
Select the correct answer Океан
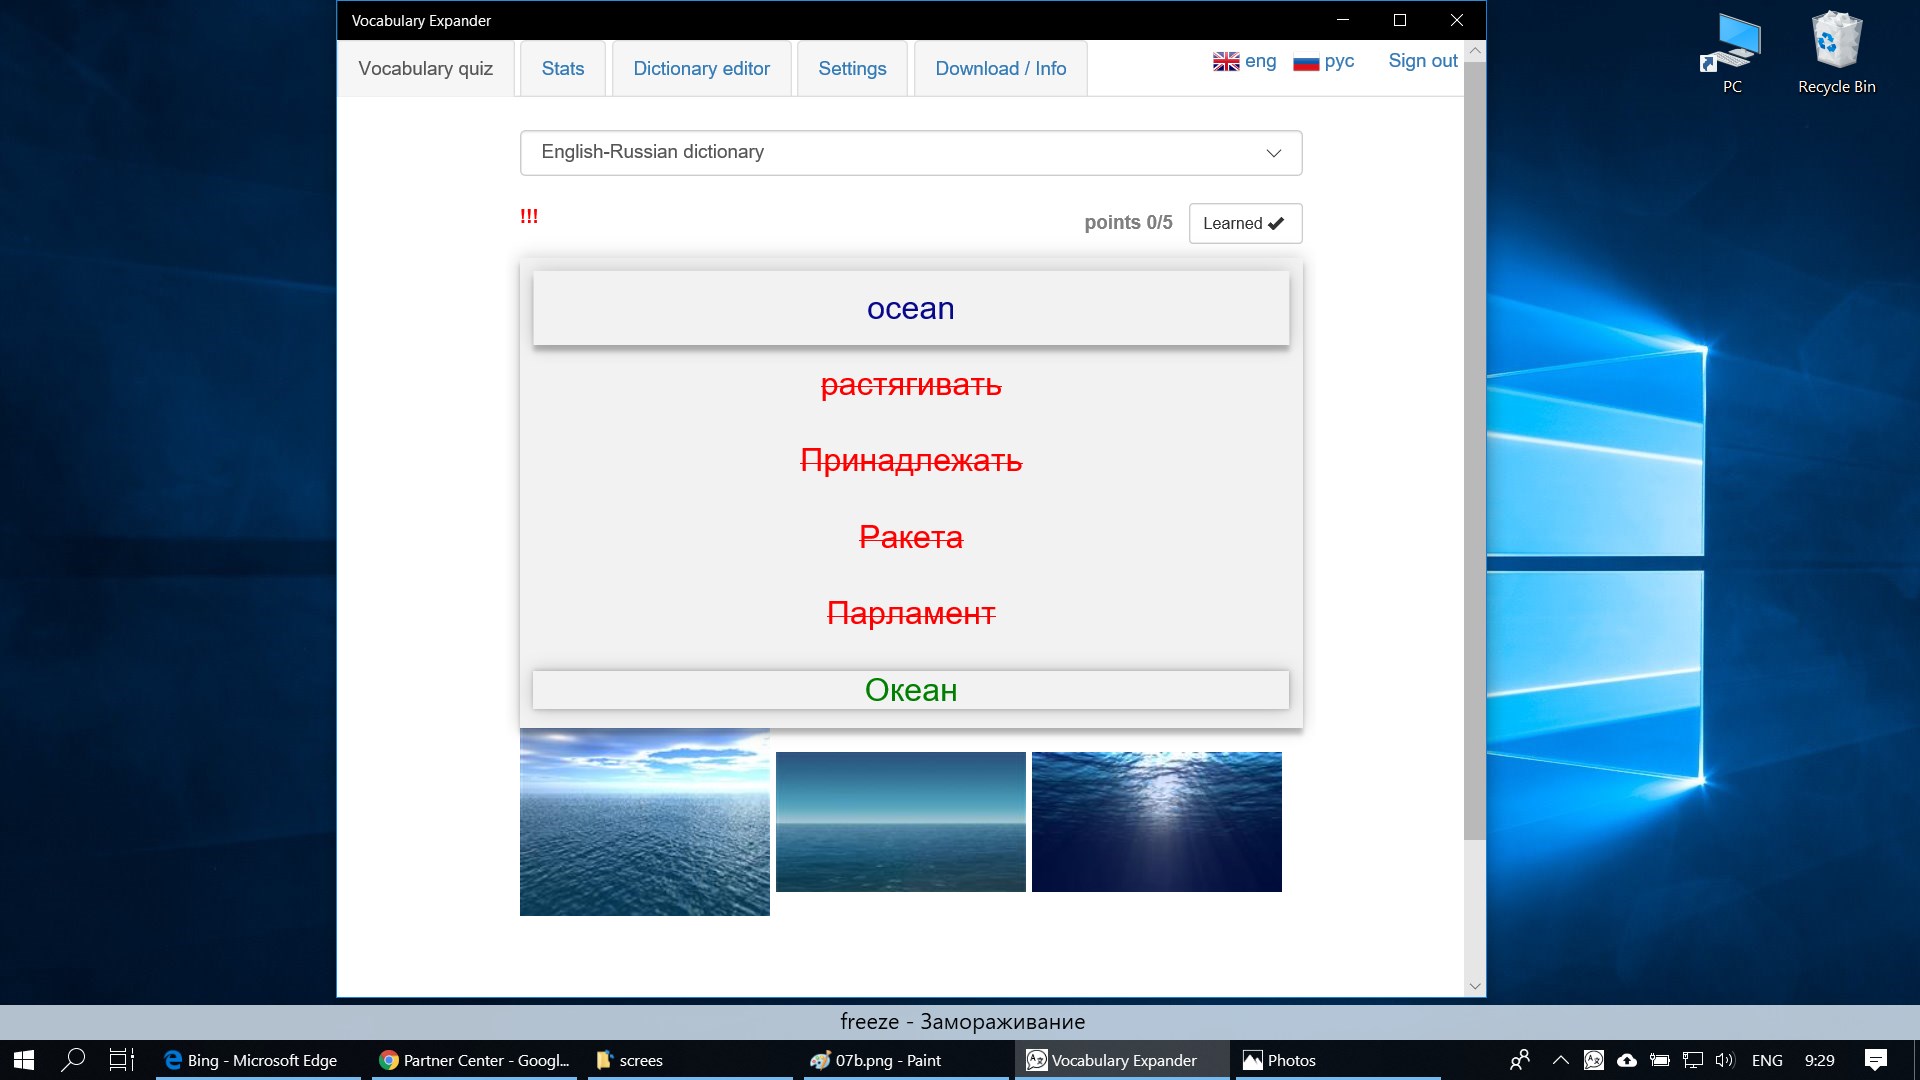click(910, 690)
